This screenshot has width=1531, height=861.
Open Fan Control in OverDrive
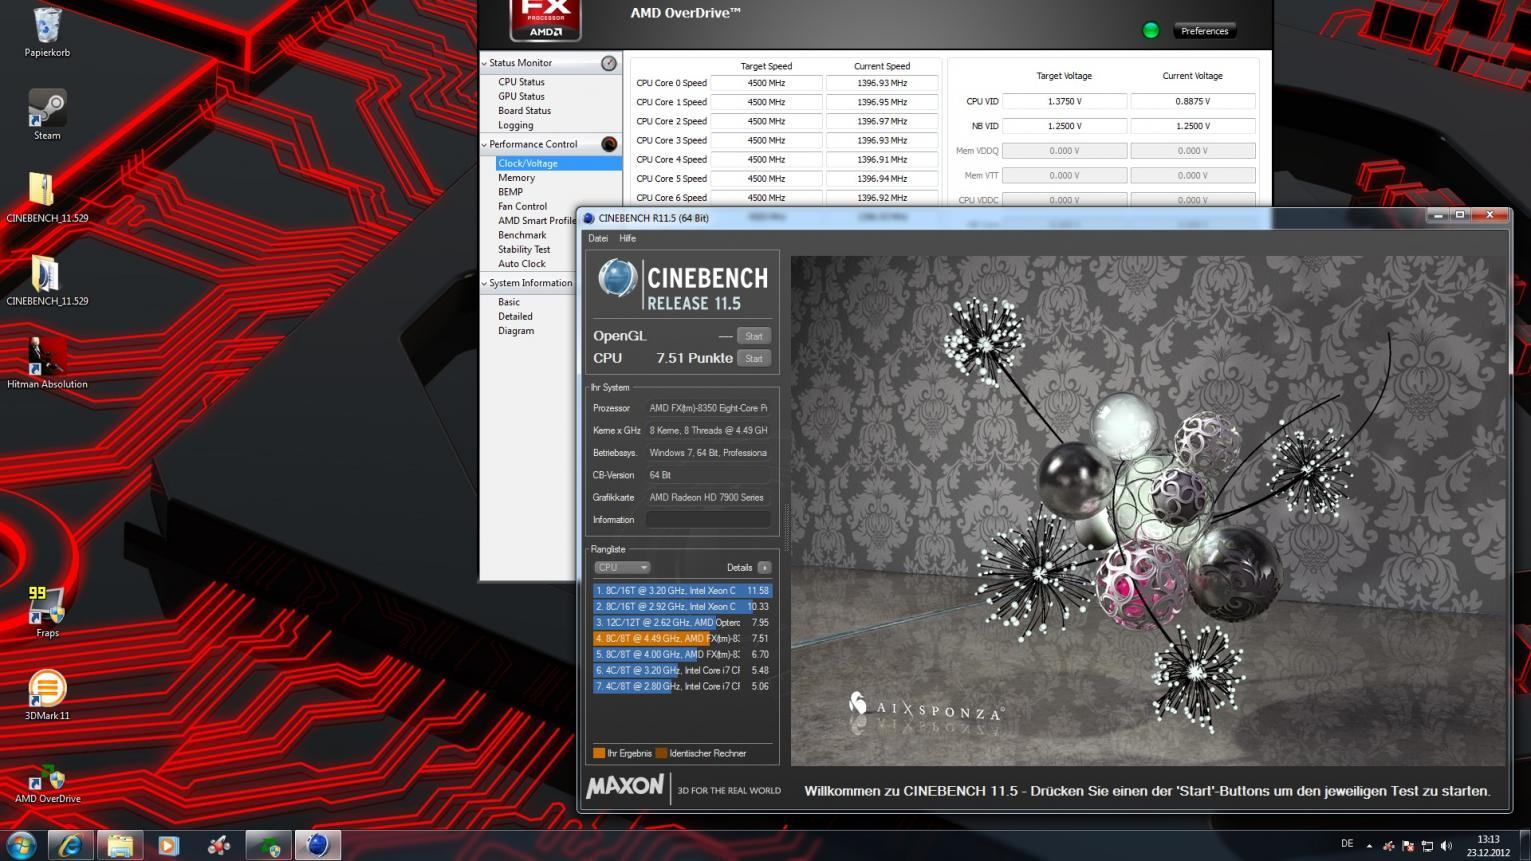tap(522, 206)
